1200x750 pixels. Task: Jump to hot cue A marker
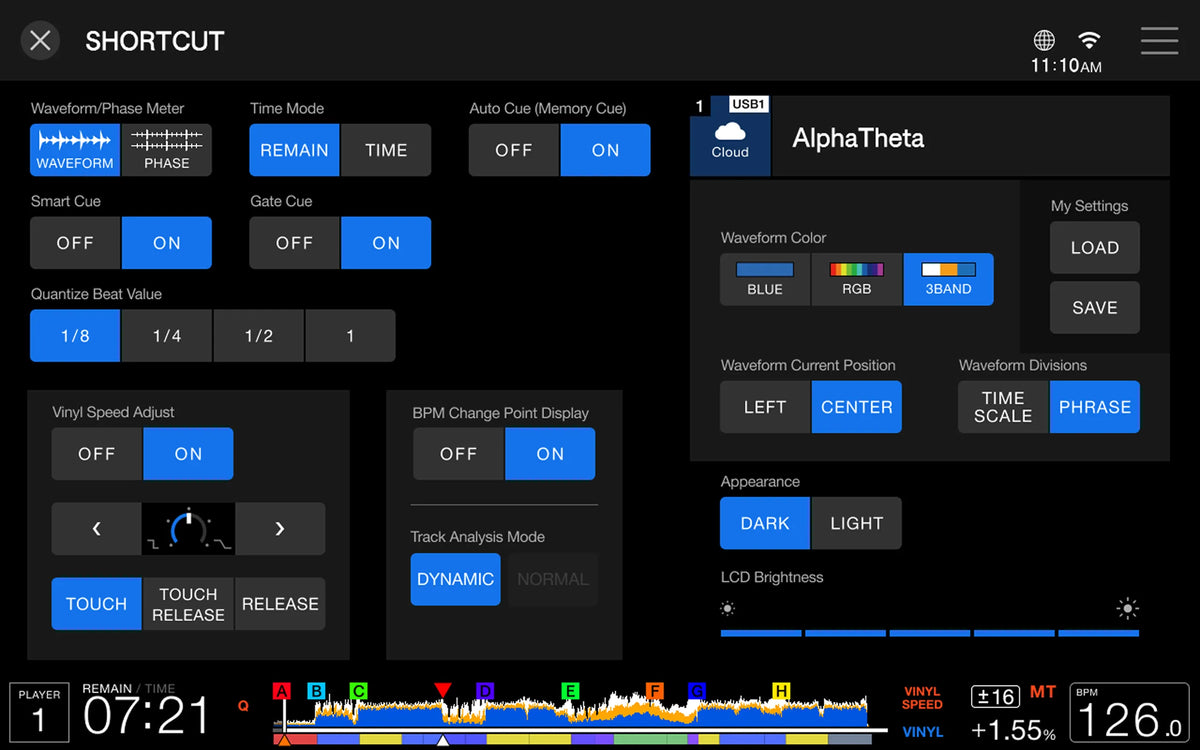[x=282, y=691]
